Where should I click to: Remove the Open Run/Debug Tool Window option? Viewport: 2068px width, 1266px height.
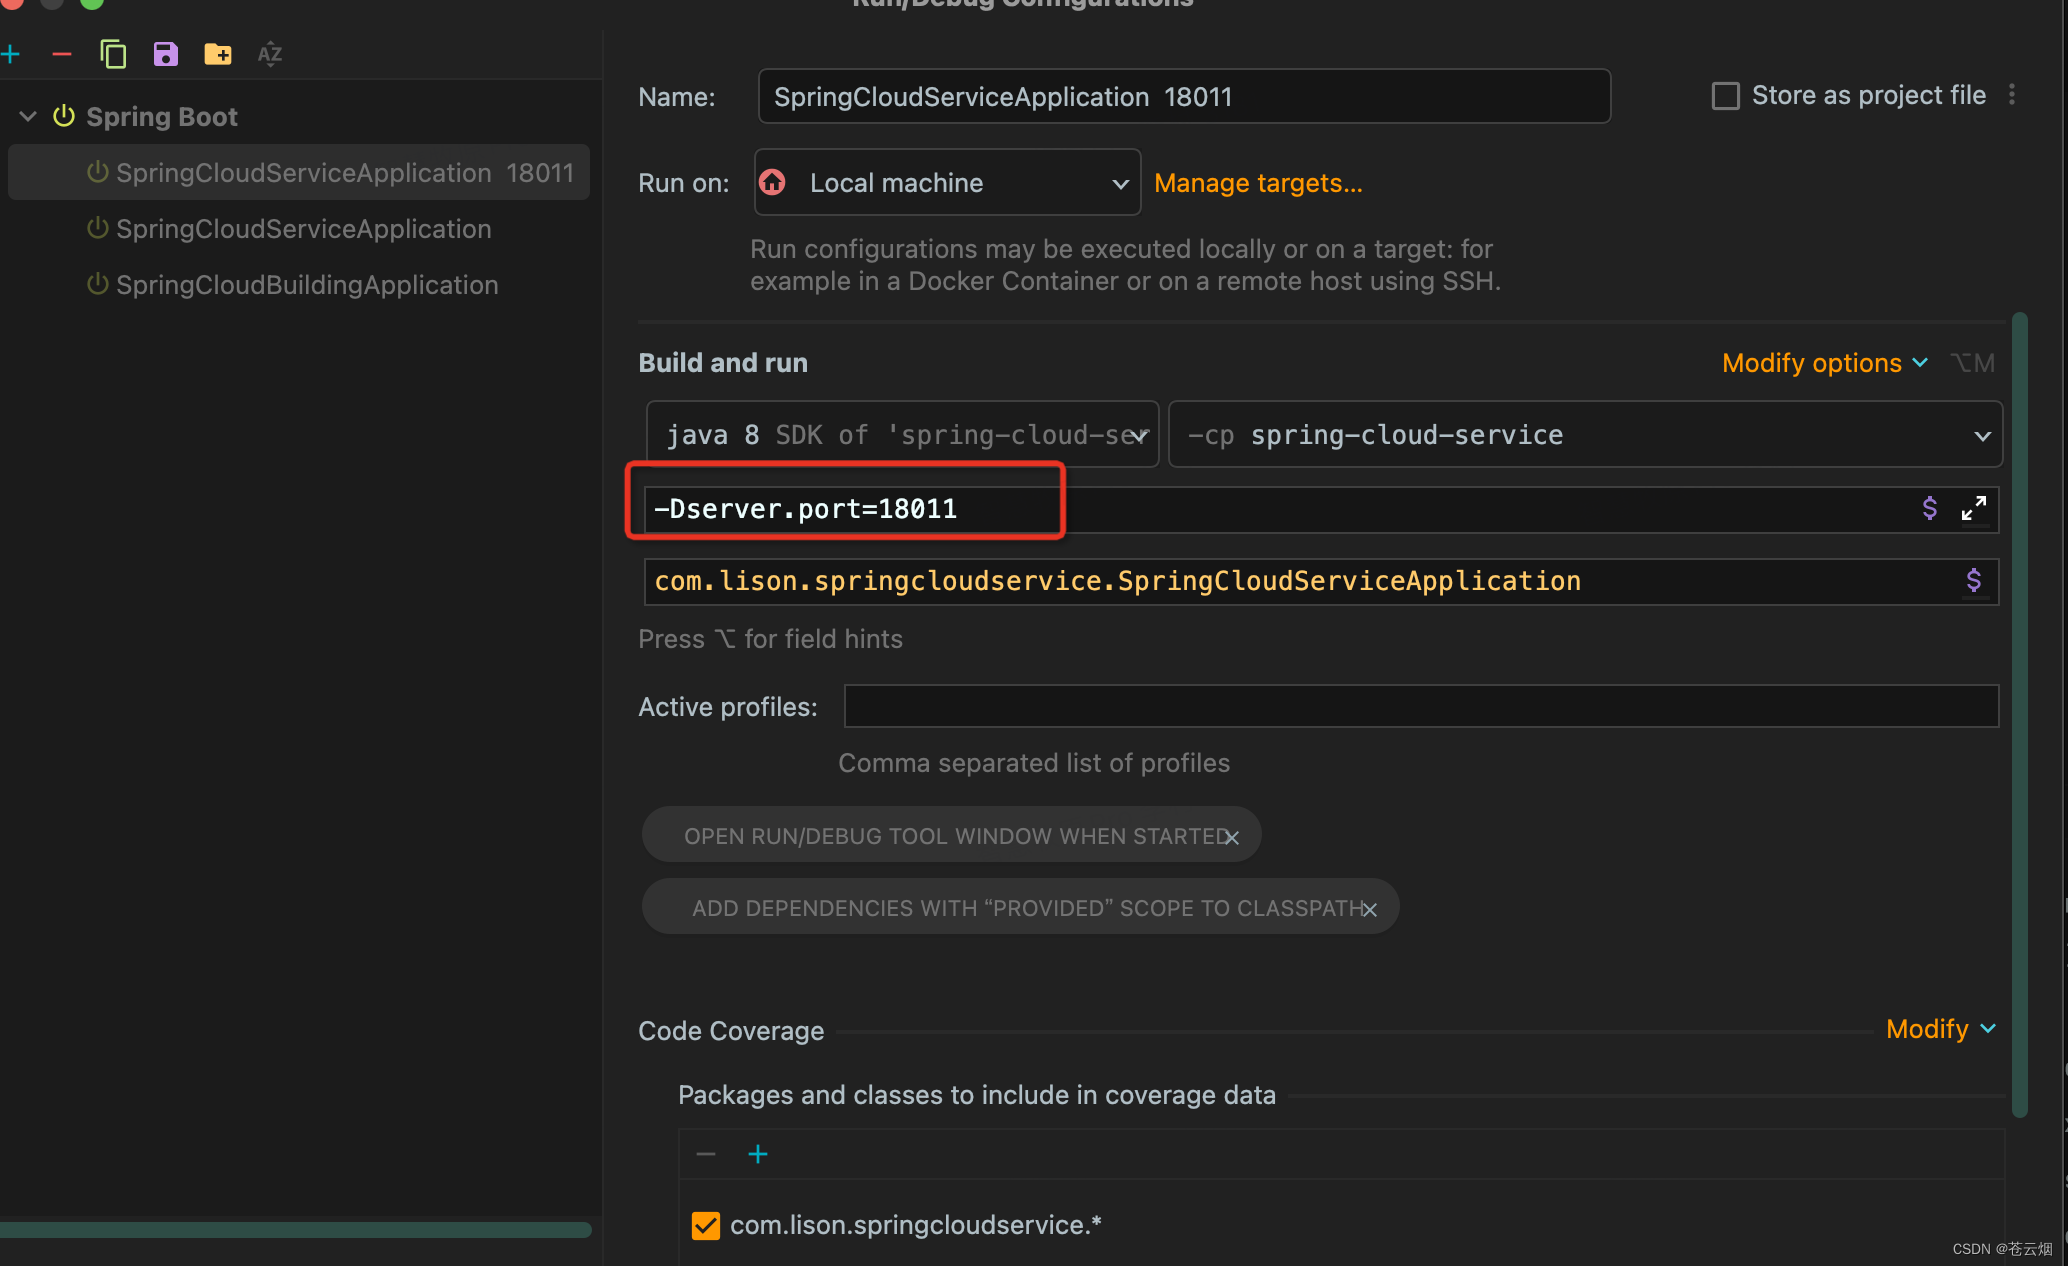pyautogui.click(x=1232, y=838)
